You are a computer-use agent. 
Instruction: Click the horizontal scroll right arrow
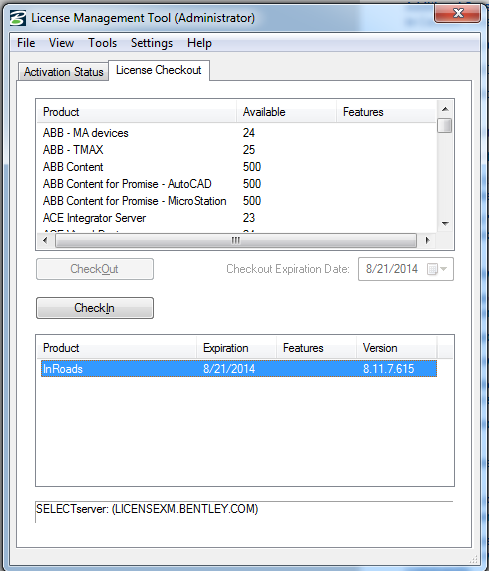(x=427, y=240)
